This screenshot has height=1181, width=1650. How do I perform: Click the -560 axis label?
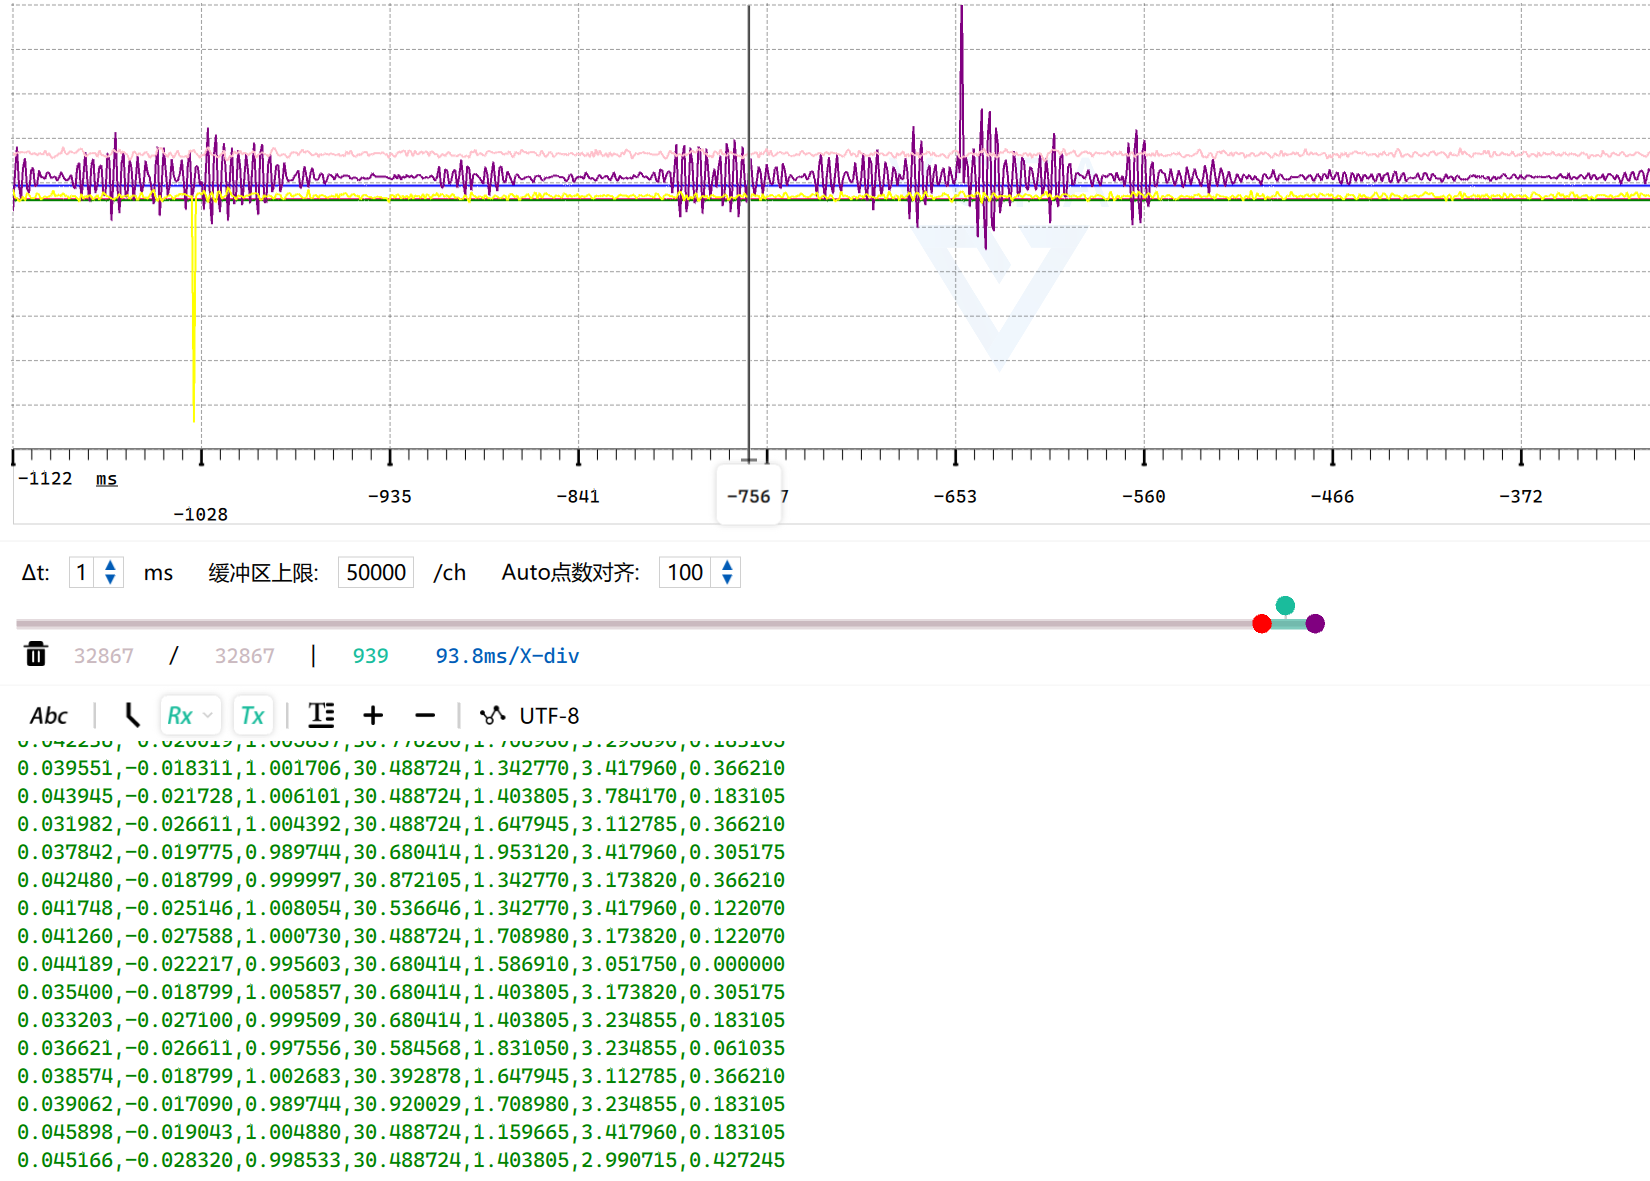(x=1144, y=496)
